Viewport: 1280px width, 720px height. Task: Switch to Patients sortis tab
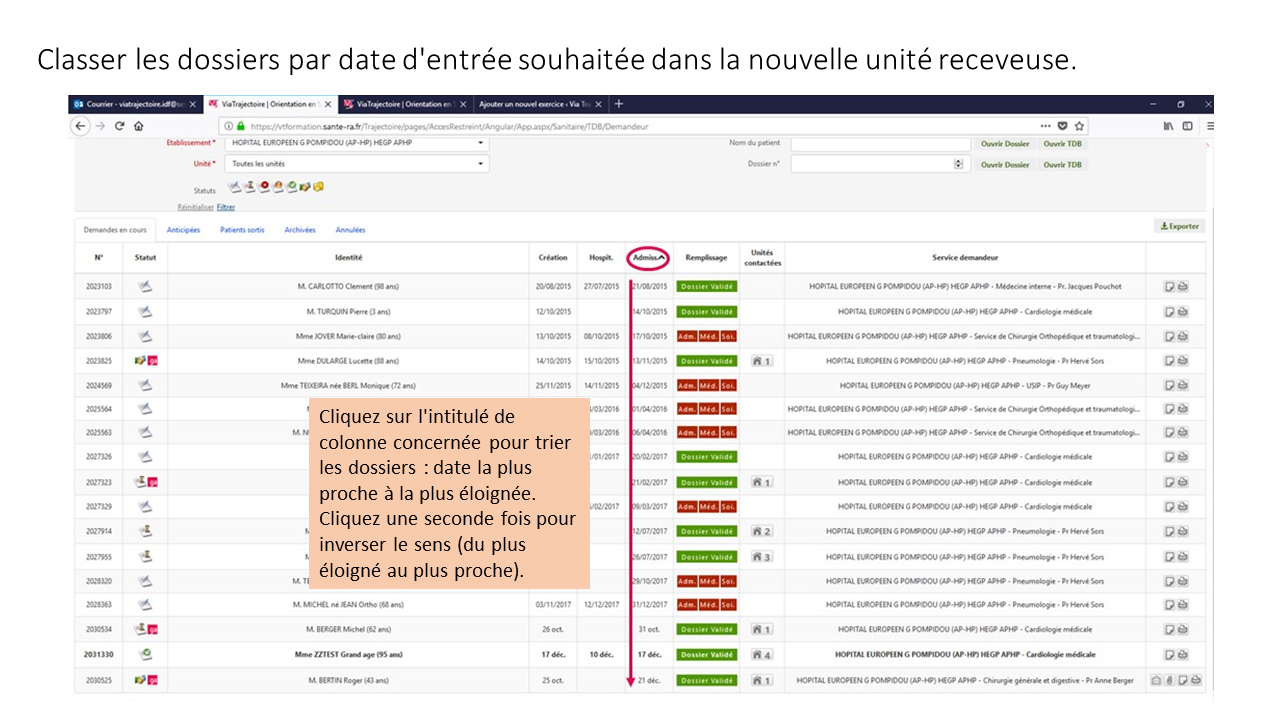242,230
